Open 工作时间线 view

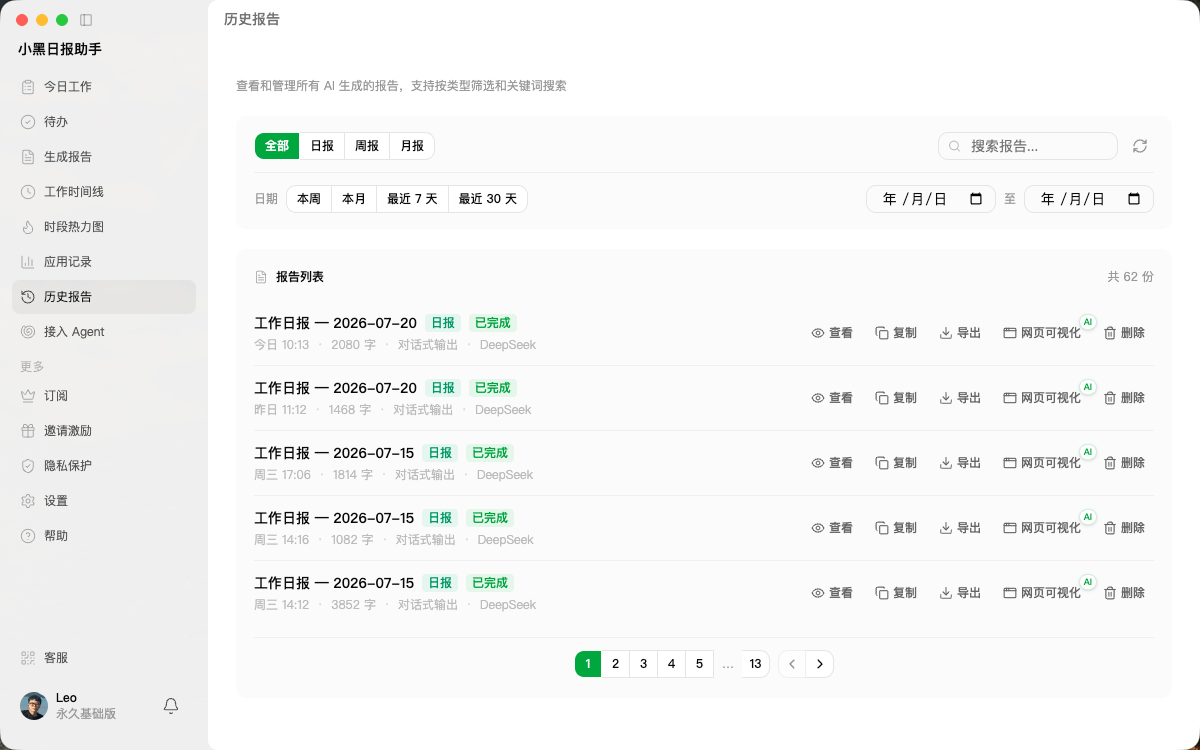[x=104, y=192]
